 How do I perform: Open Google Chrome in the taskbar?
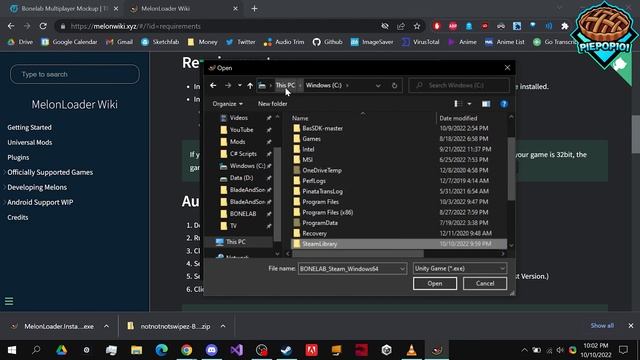click(x=187, y=350)
